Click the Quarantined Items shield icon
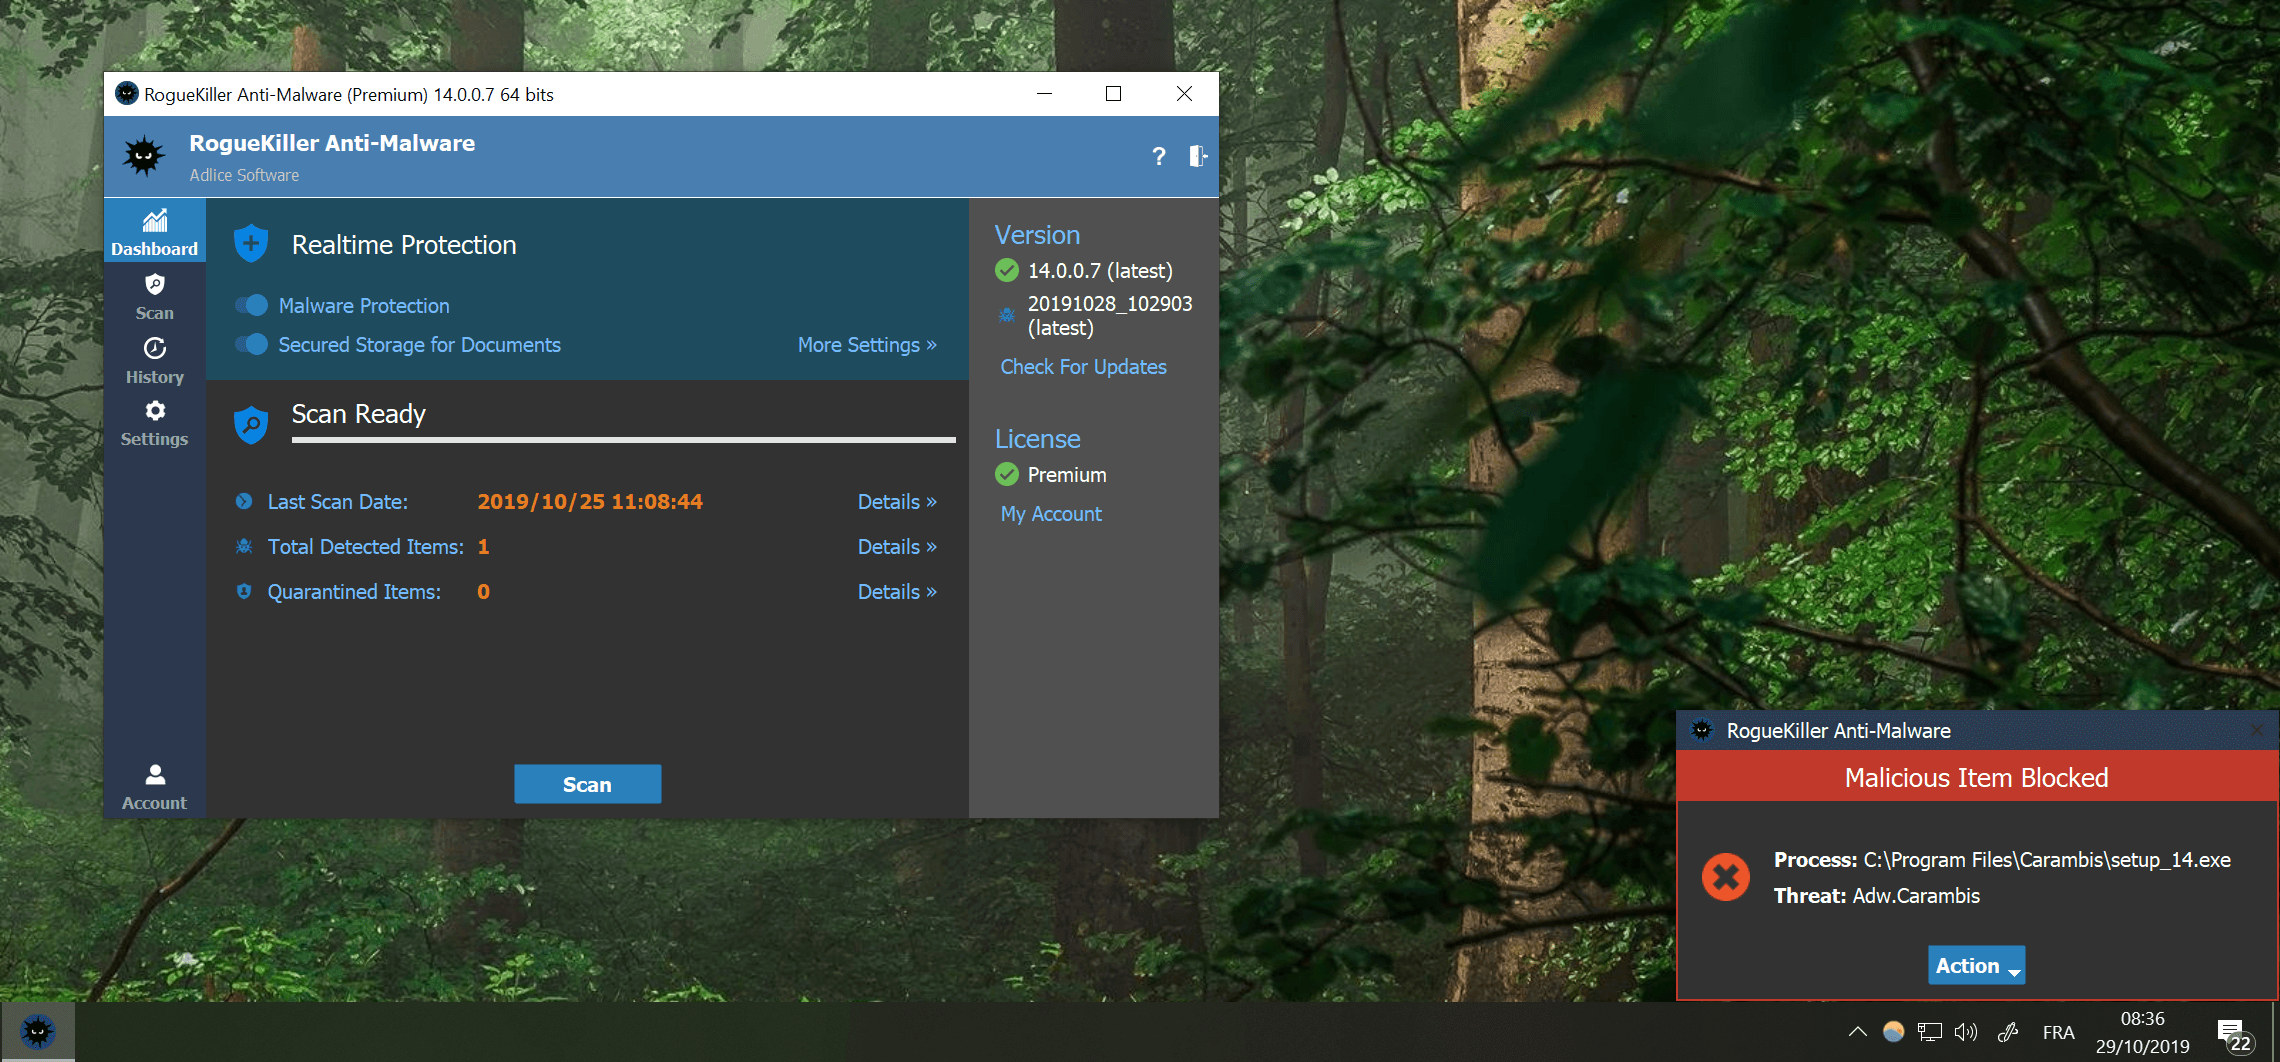Screen dimensions: 2280x1062 tap(244, 591)
